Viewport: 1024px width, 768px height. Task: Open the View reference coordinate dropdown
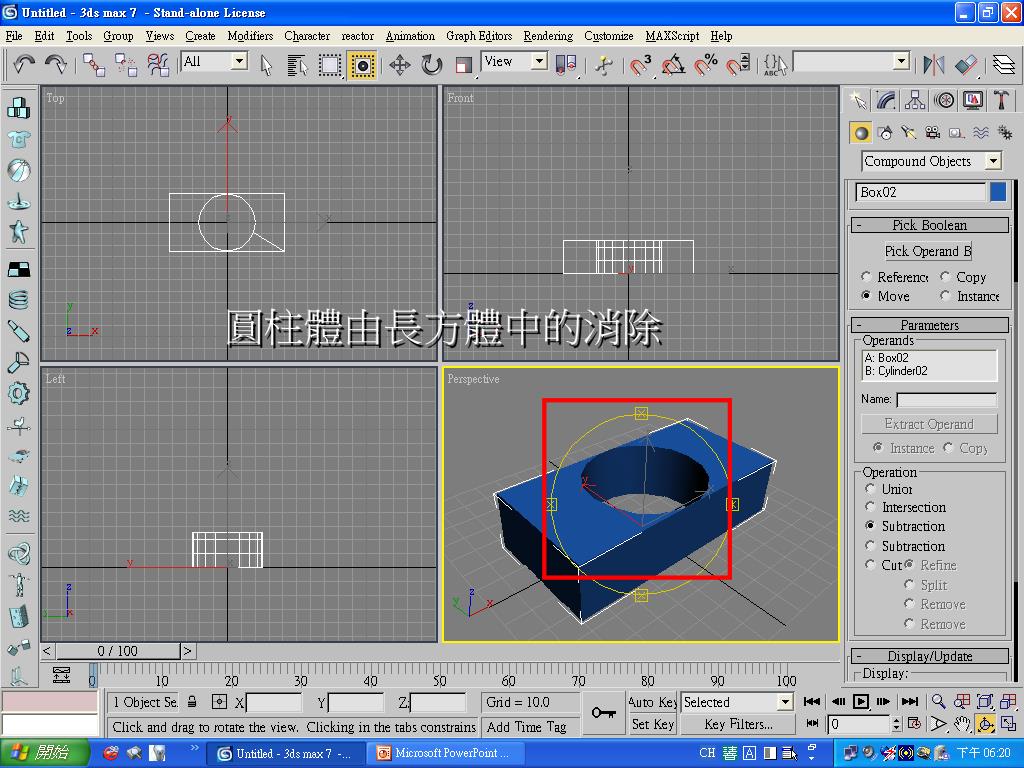click(x=539, y=61)
